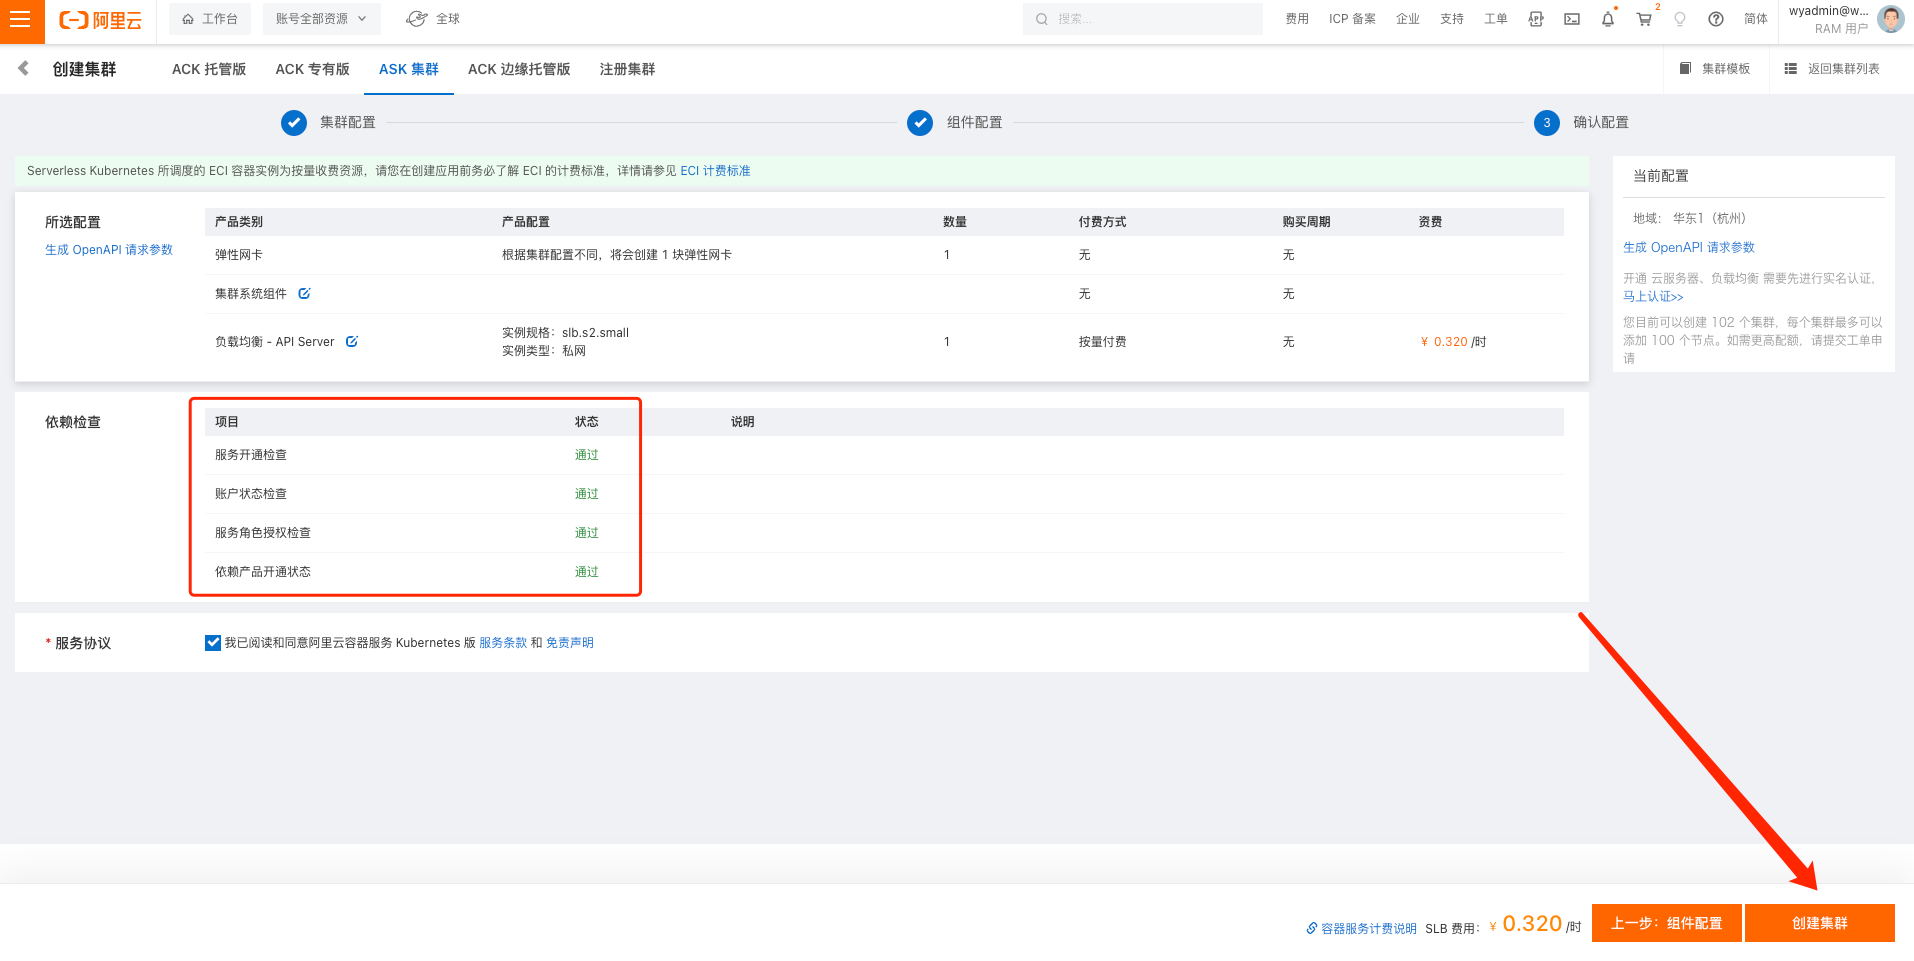Image resolution: width=1914 pixels, height=961 pixels.
Task: Open the wyadmin account name menu
Action: pyautogui.click(x=1828, y=11)
